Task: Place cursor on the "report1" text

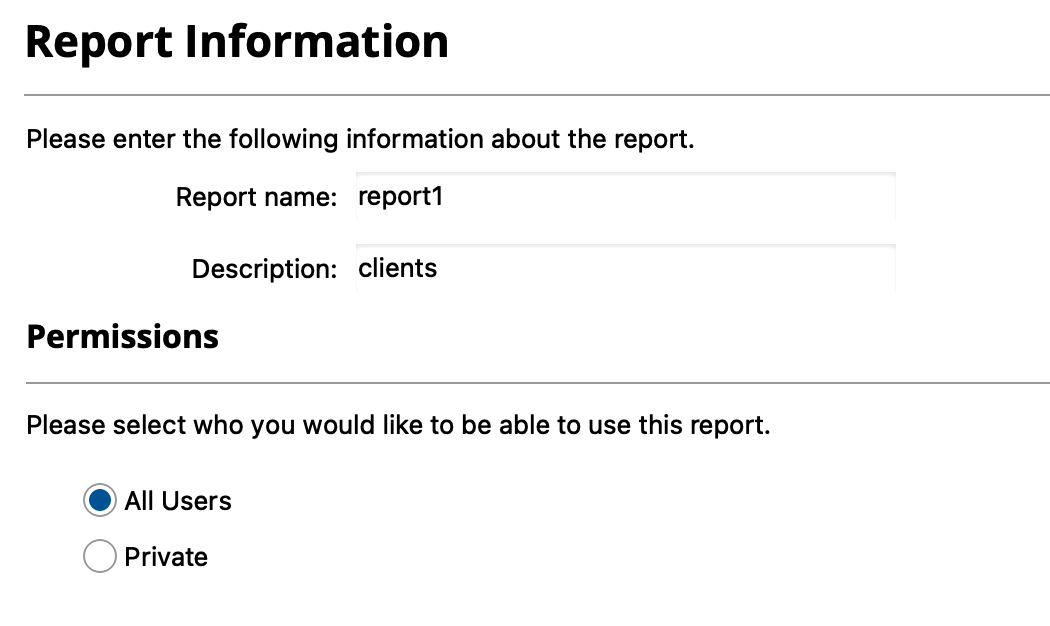Action: coord(400,197)
